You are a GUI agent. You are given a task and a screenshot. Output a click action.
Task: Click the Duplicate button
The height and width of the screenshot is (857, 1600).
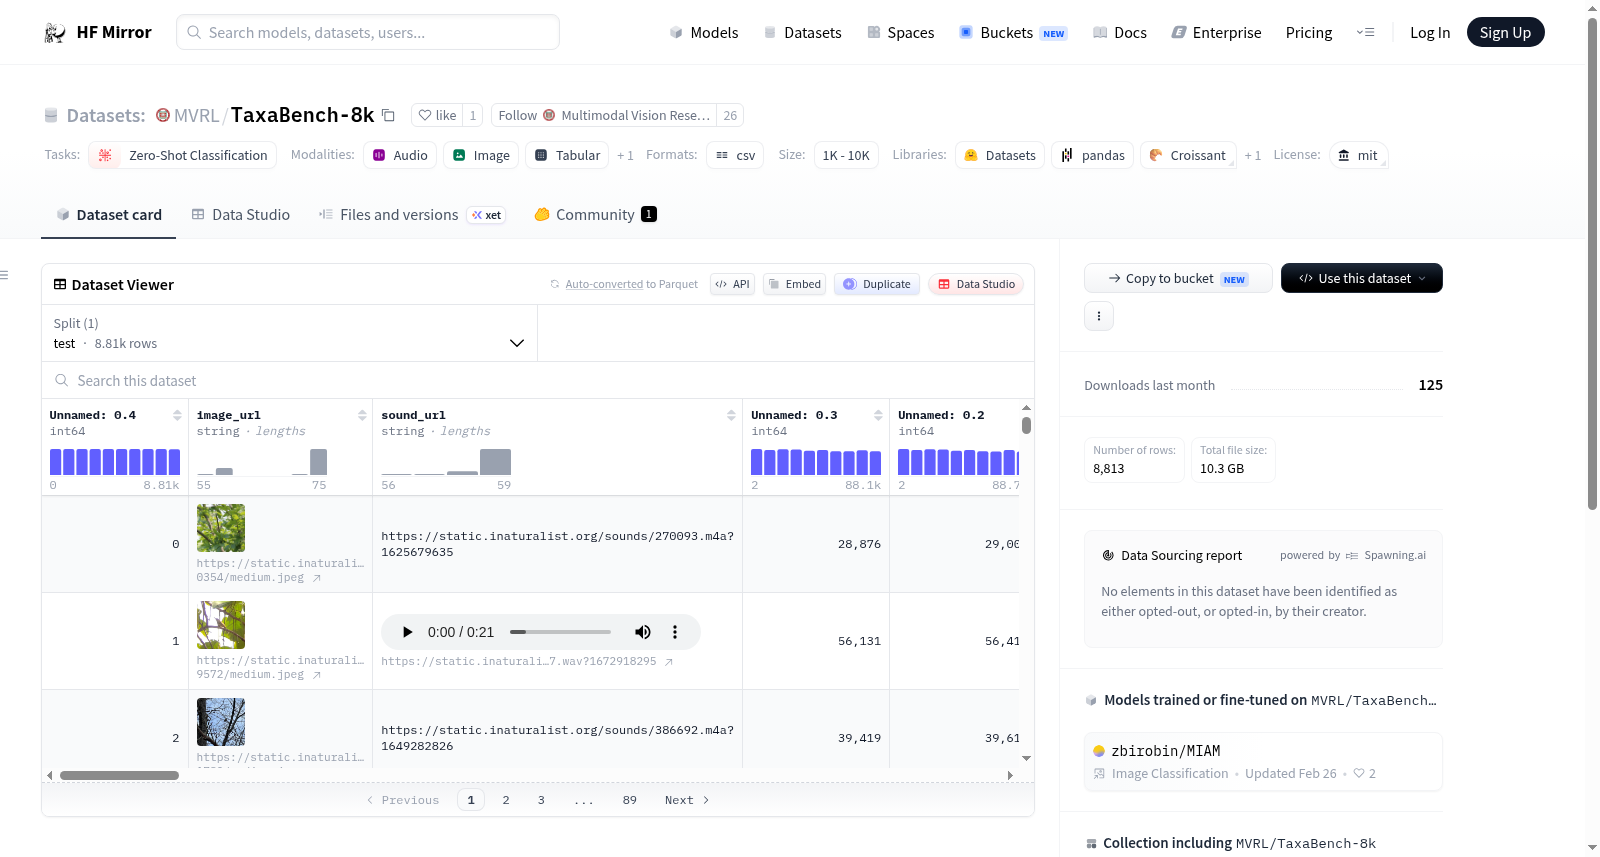877,284
